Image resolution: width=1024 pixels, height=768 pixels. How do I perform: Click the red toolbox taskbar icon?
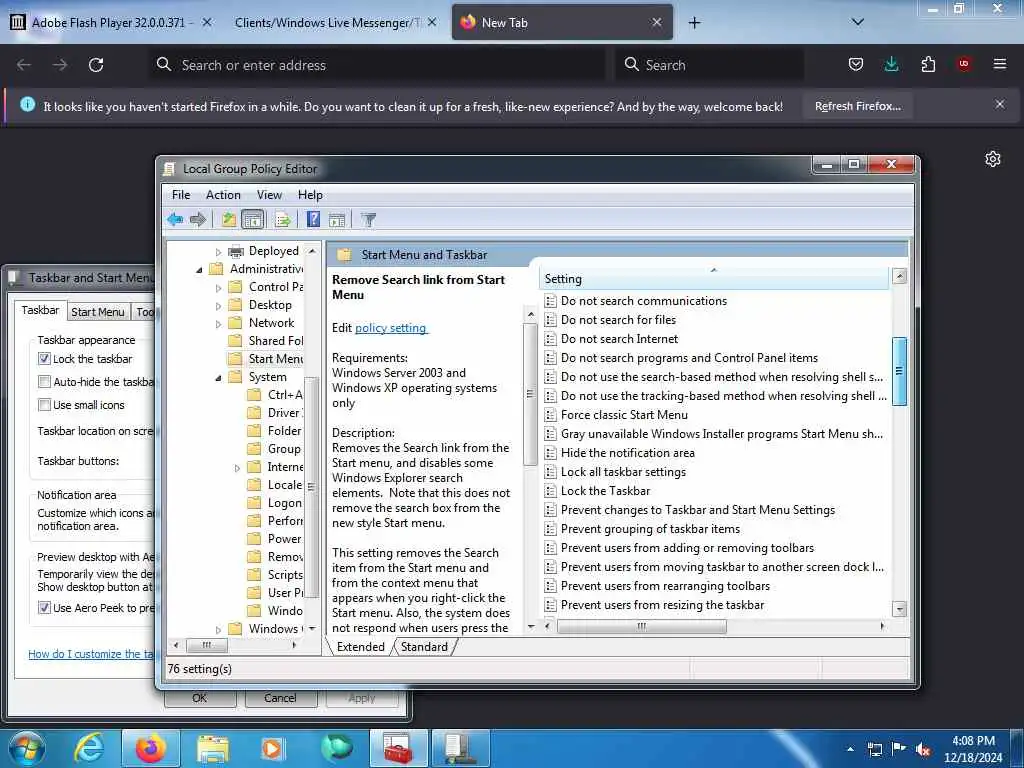point(397,748)
